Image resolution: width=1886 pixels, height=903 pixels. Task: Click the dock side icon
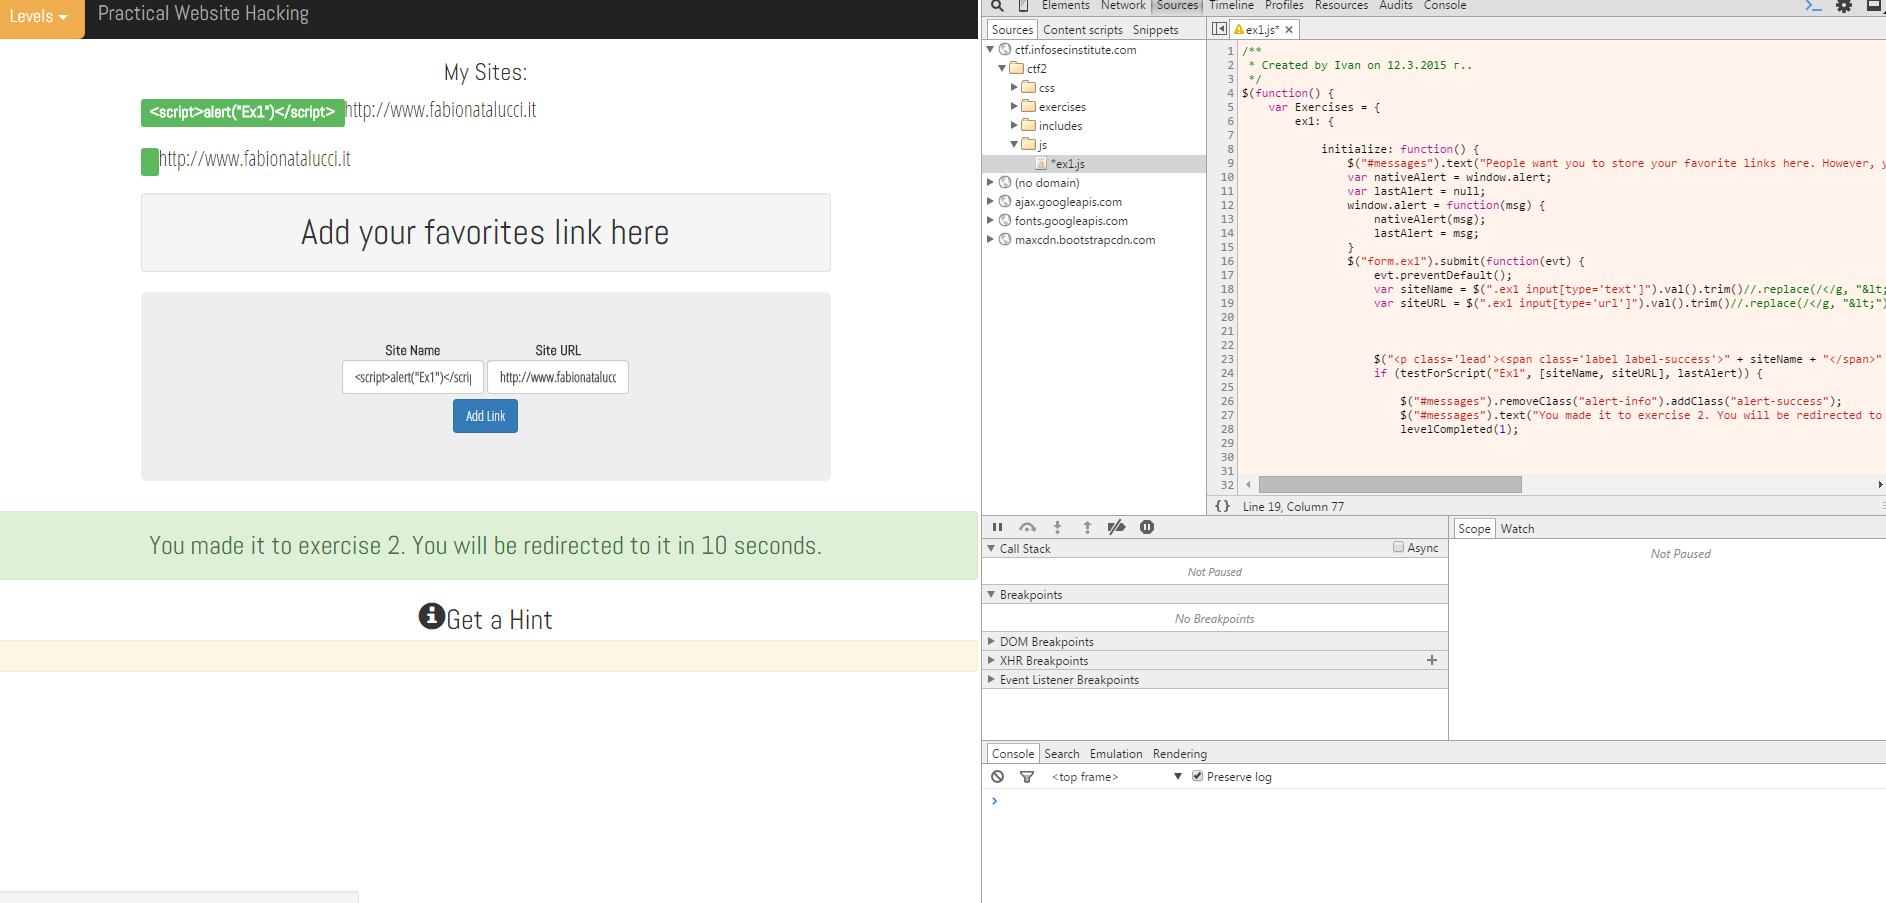pyautogui.click(x=1875, y=6)
